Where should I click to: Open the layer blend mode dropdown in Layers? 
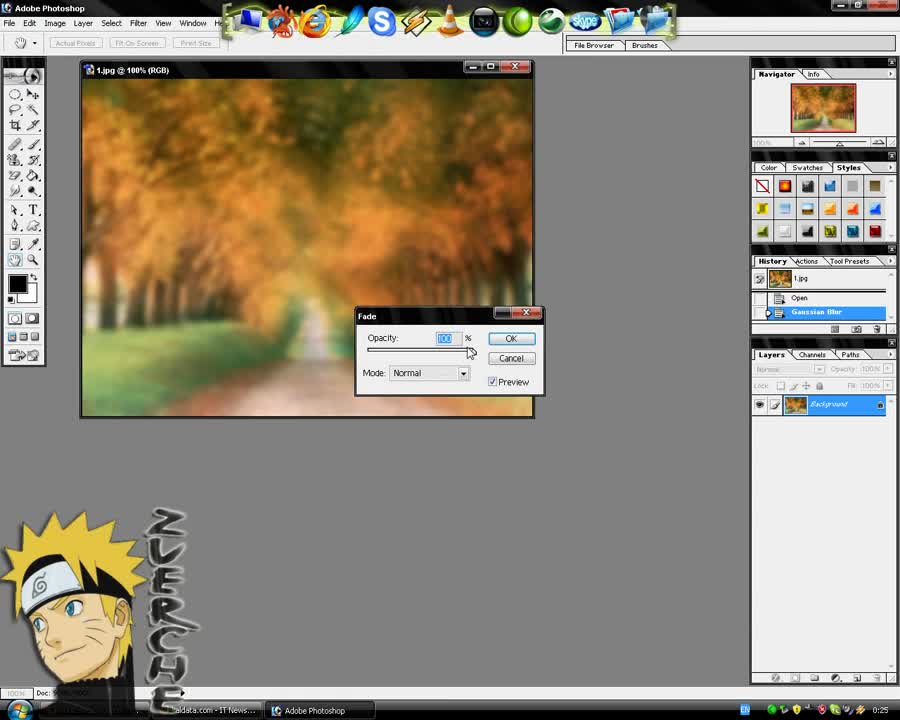pyautogui.click(x=819, y=369)
